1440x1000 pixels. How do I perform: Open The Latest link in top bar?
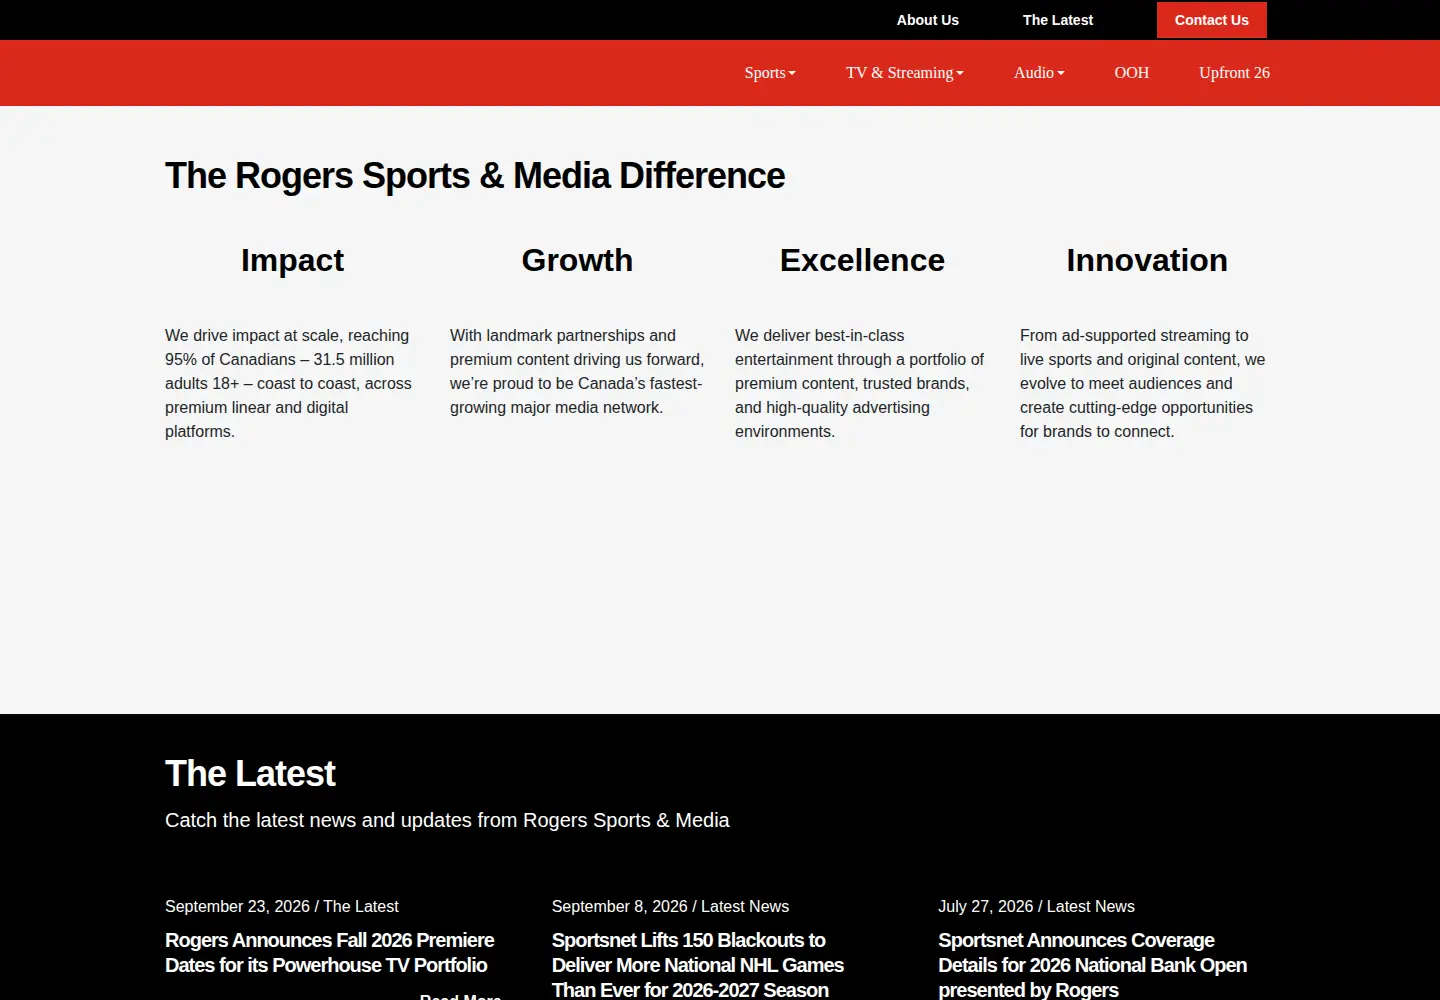click(1057, 20)
